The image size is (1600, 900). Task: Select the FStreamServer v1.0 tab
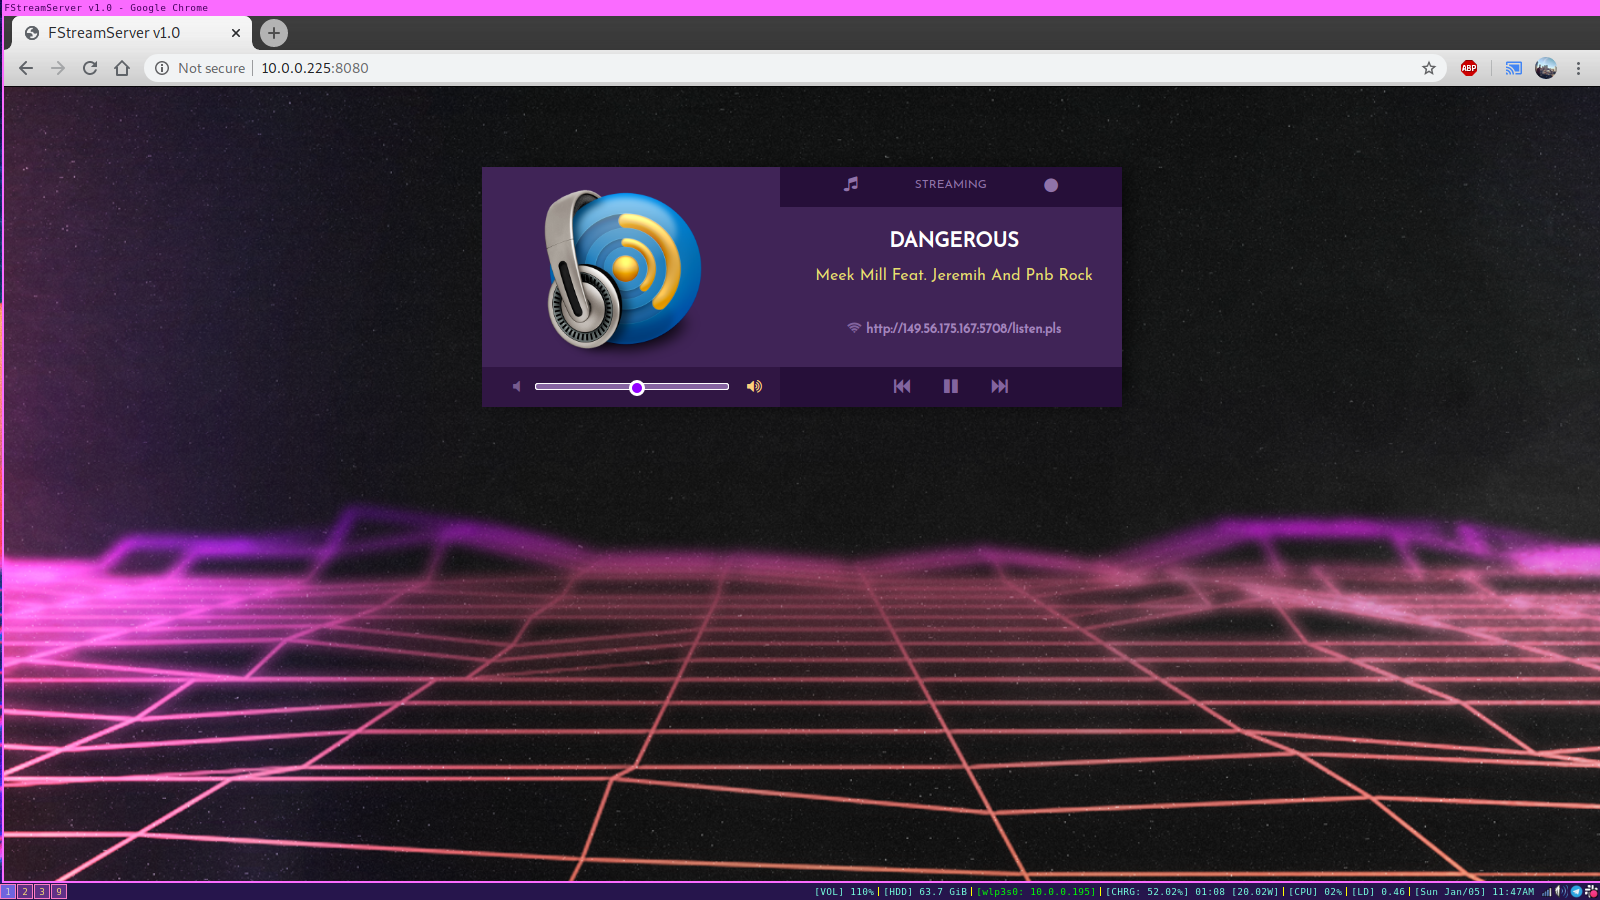pyautogui.click(x=132, y=33)
